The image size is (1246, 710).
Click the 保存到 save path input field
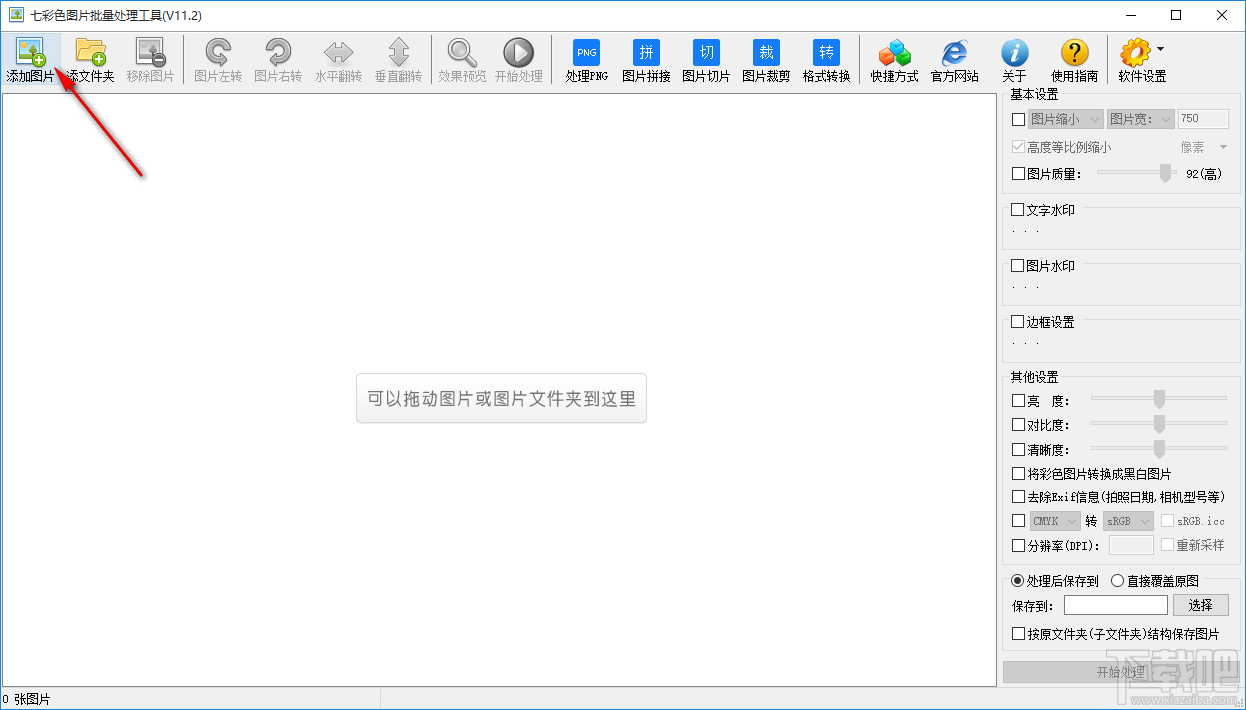[1115, 605]
